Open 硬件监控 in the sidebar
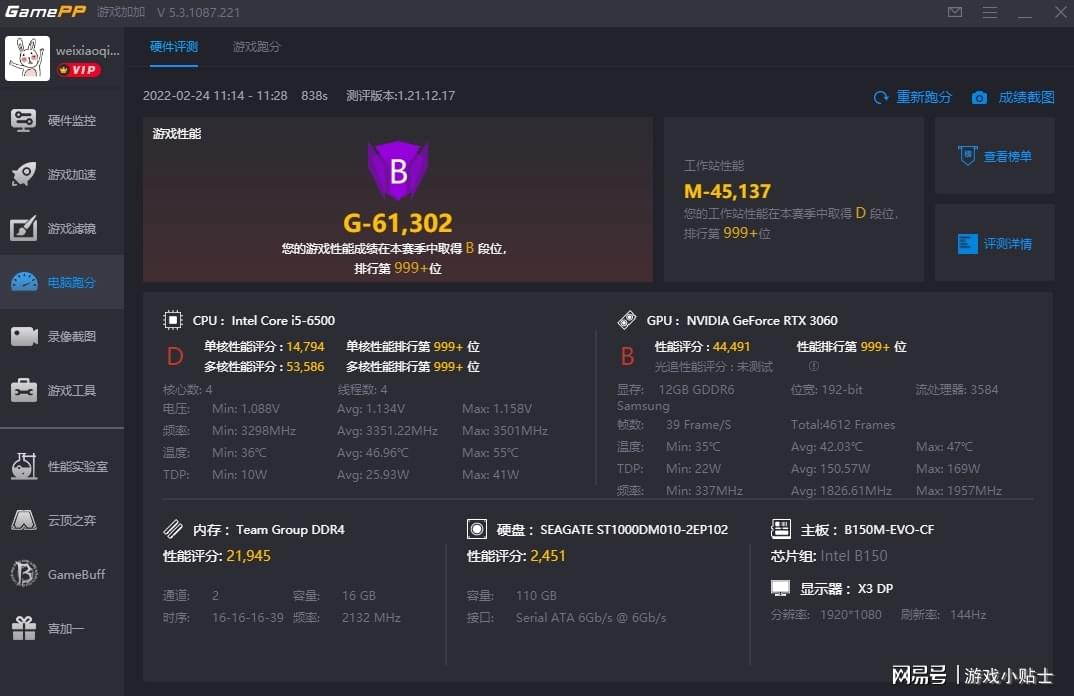1074x696 pixels. tap(72, 121)
